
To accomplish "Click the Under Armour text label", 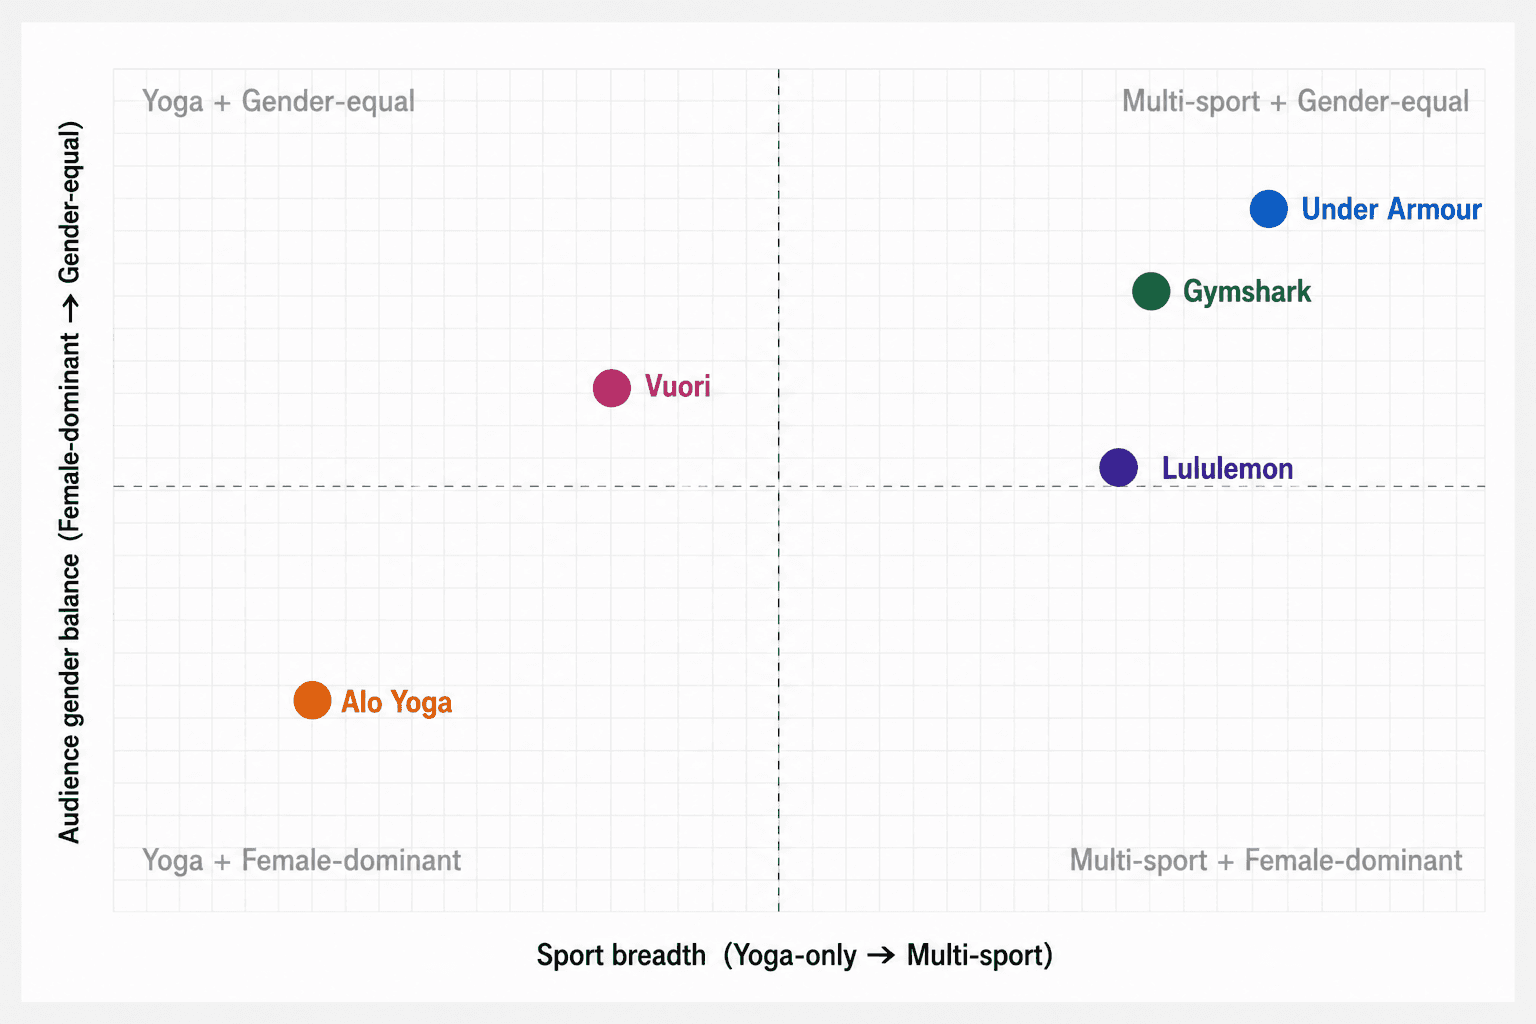I will [1391, 209].
